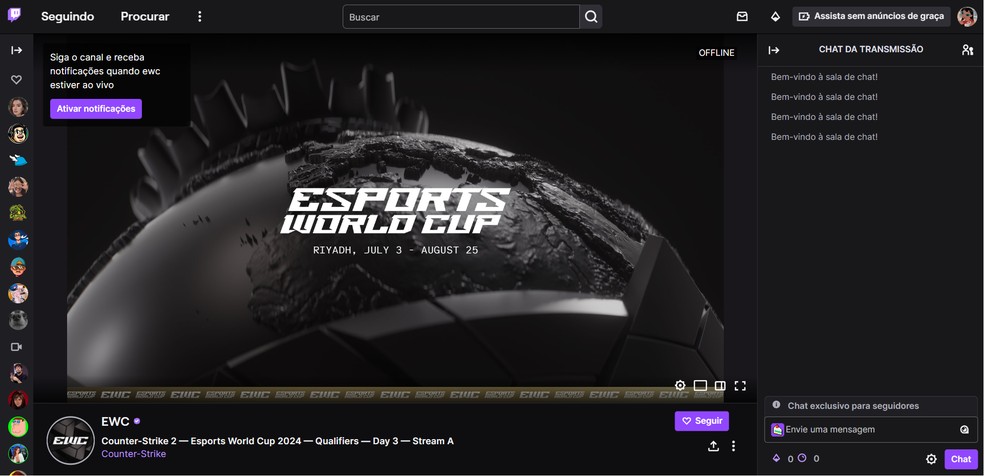The image size is (984, 476).
Task: Click the chat identity cake badge icon
Action: click(778, 430)
